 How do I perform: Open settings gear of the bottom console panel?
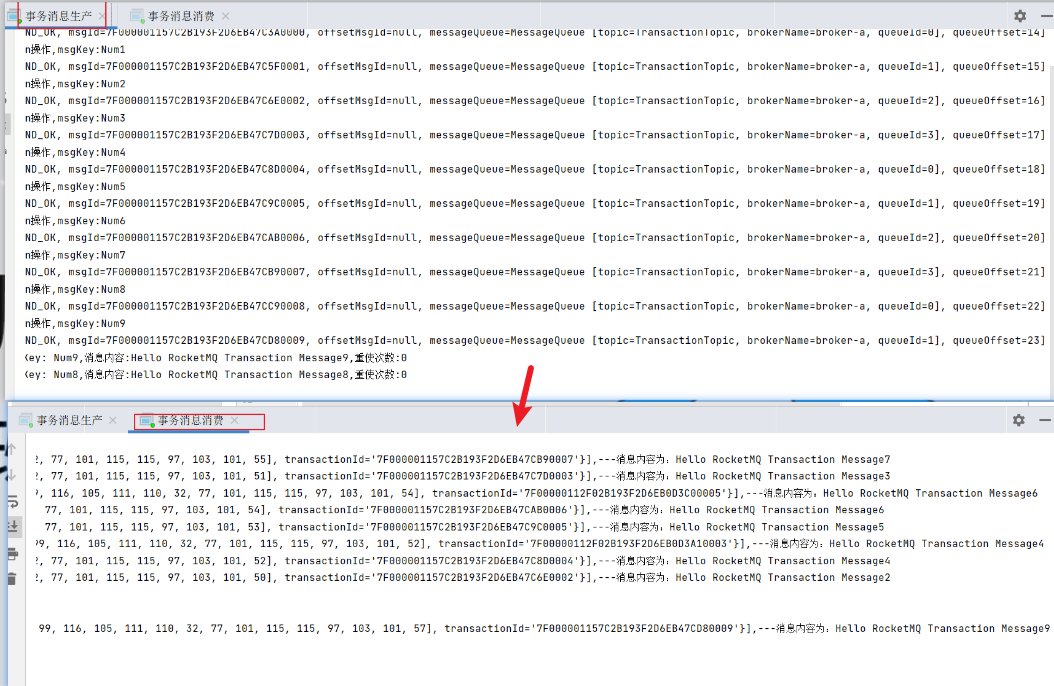point(1019,420)
